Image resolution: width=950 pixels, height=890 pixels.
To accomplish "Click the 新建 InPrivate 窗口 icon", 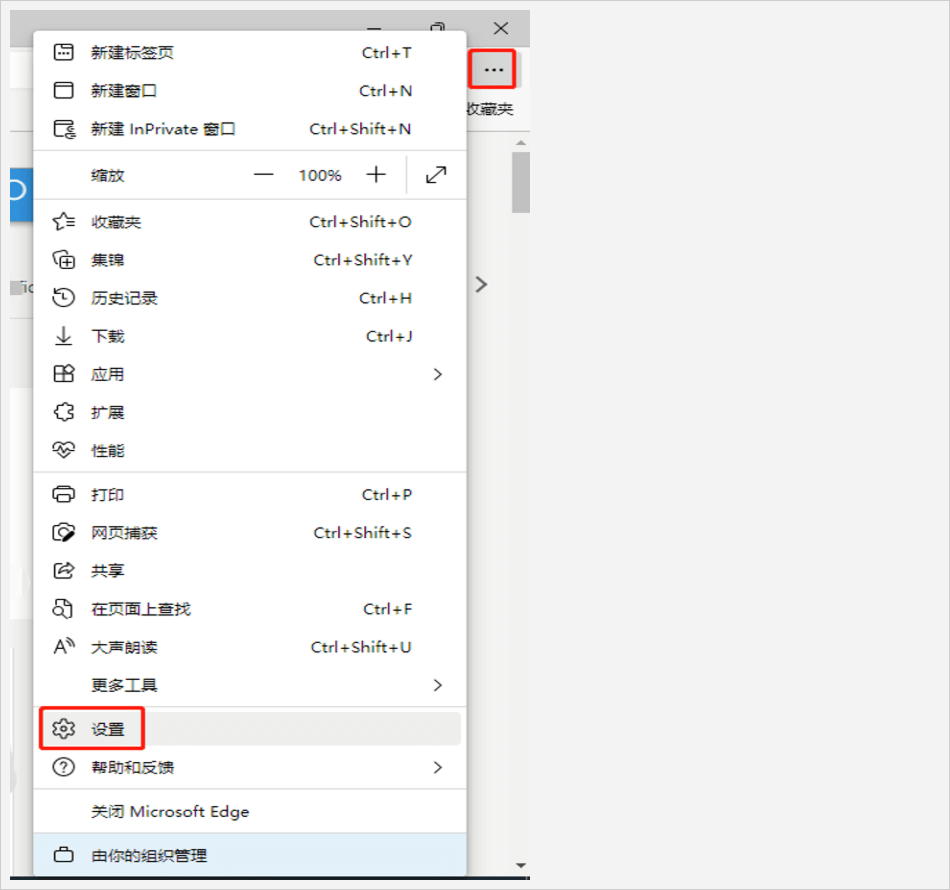I will tap(64, 129).
